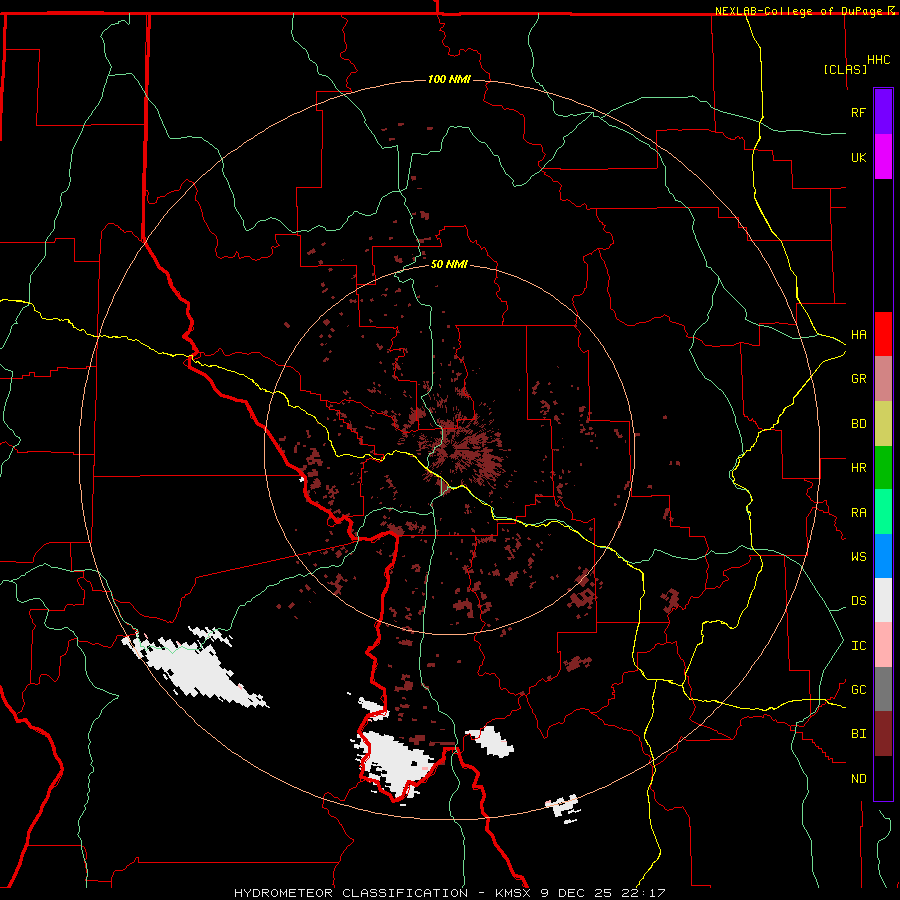Screen dimensions: 900x900
Task: Click the KMSX radar site identifier
Action: click(x=512, y=893)
